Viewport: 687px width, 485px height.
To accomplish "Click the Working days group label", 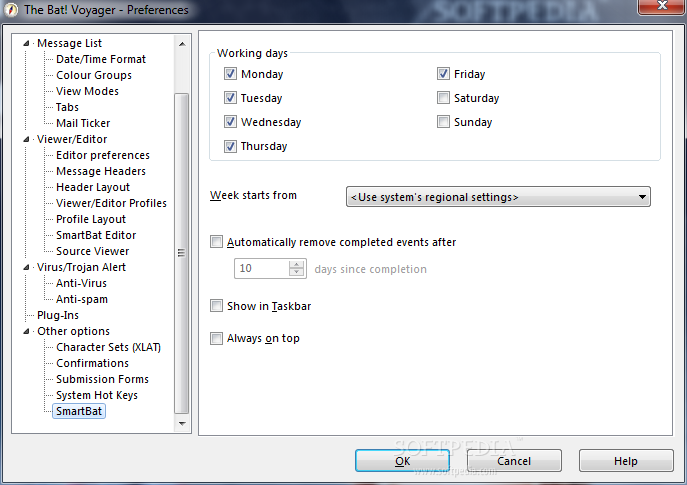I will coord(252,53).
